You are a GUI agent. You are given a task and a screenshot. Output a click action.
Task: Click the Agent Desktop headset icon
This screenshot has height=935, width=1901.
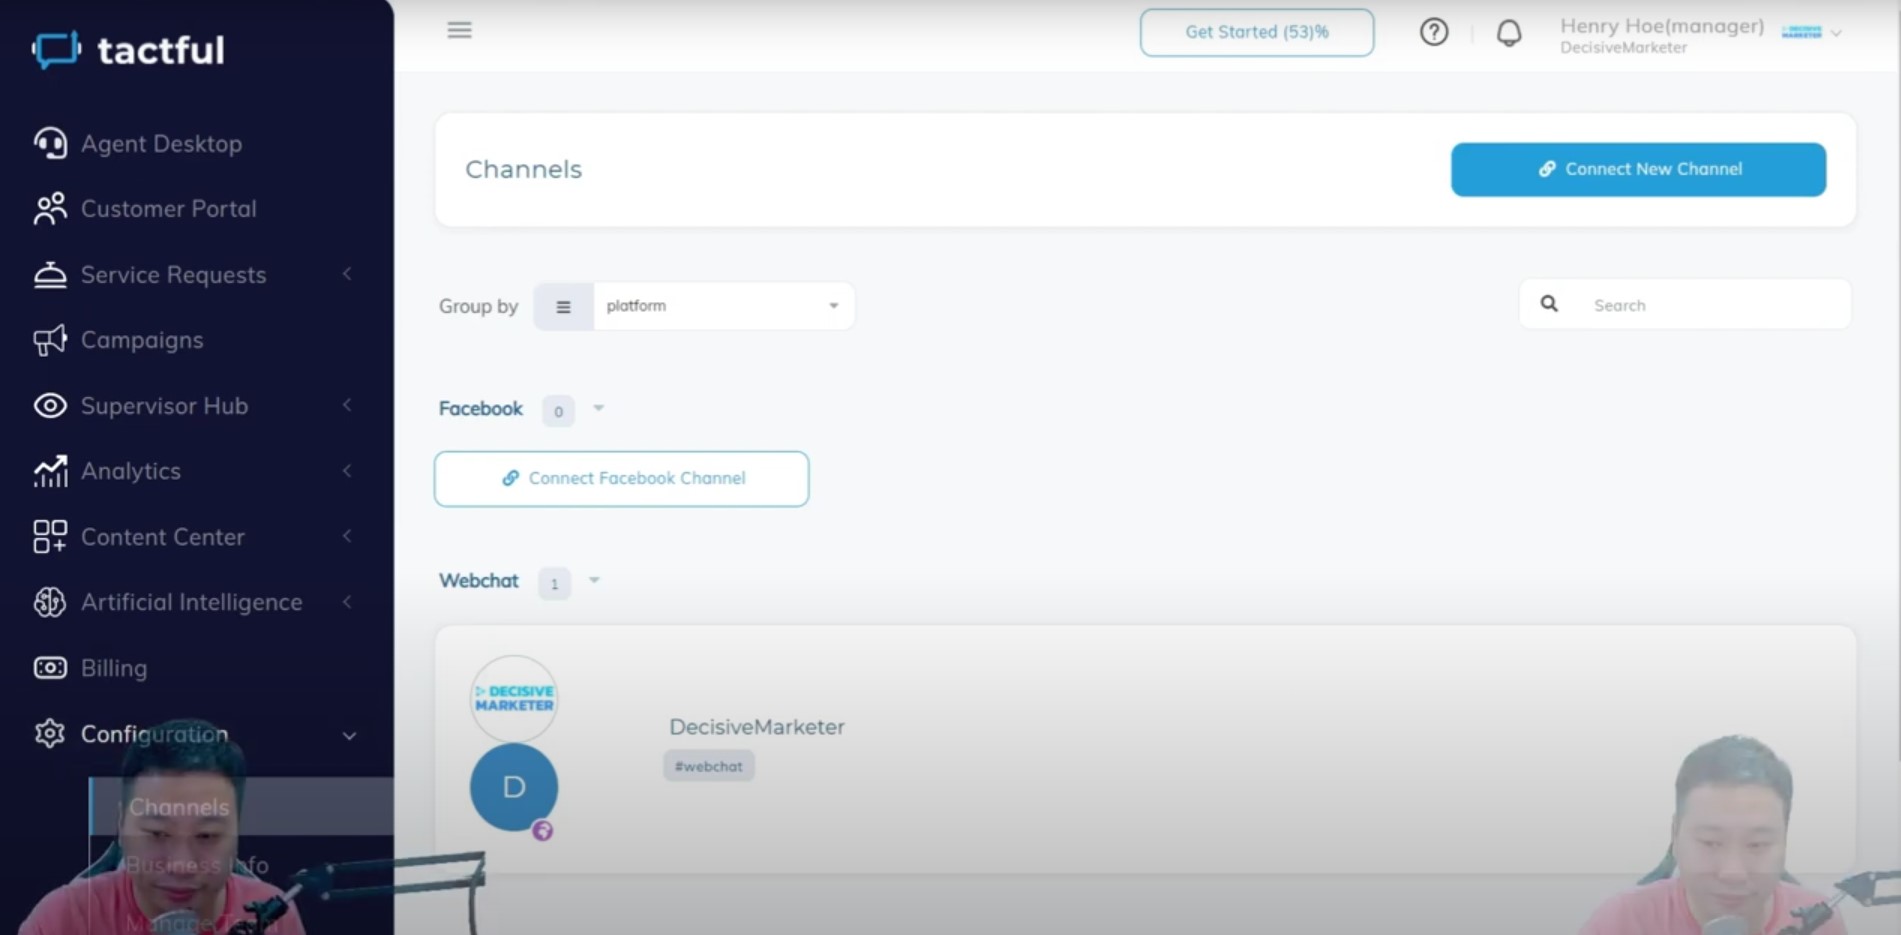(x=50, y=143)
